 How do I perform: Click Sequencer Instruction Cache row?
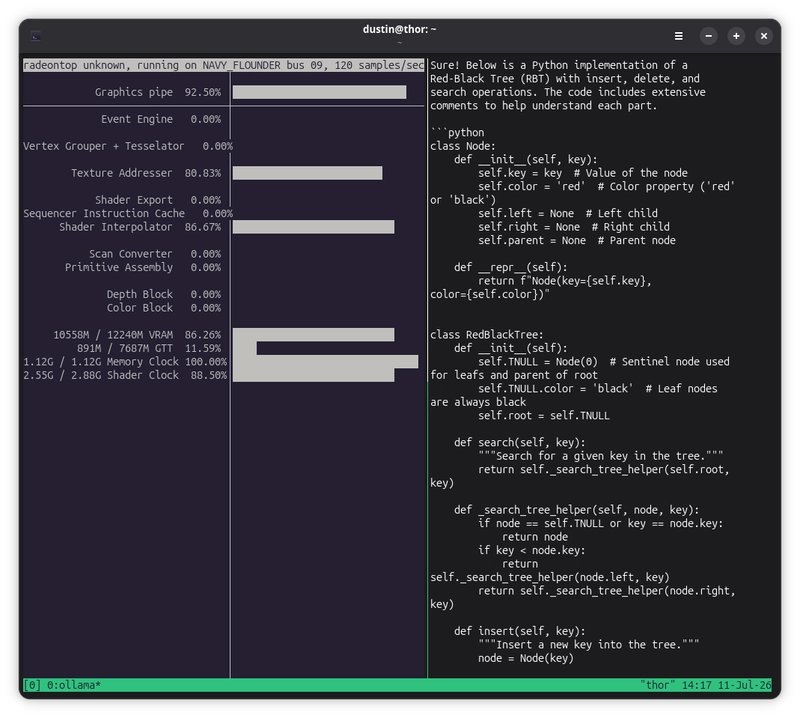(128, 213)
